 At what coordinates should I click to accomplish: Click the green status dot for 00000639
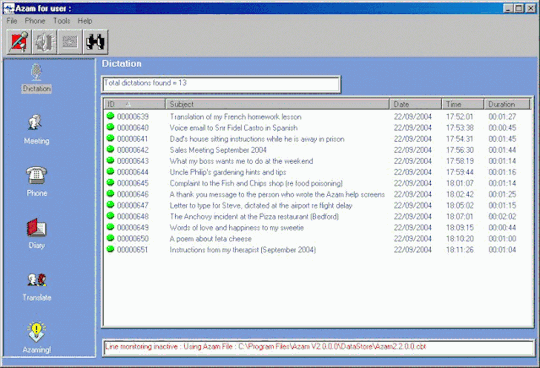coord(110,116)
